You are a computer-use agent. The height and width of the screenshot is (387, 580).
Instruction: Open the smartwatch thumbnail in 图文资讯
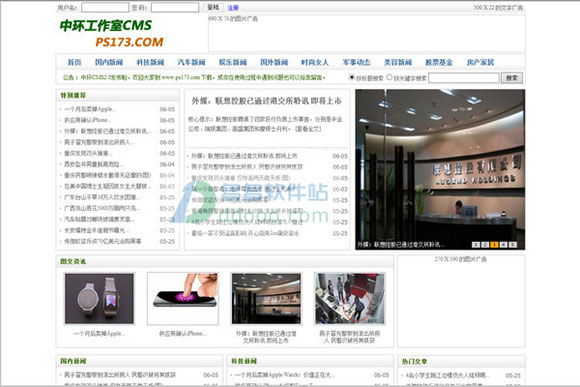(x=99, y=299)
